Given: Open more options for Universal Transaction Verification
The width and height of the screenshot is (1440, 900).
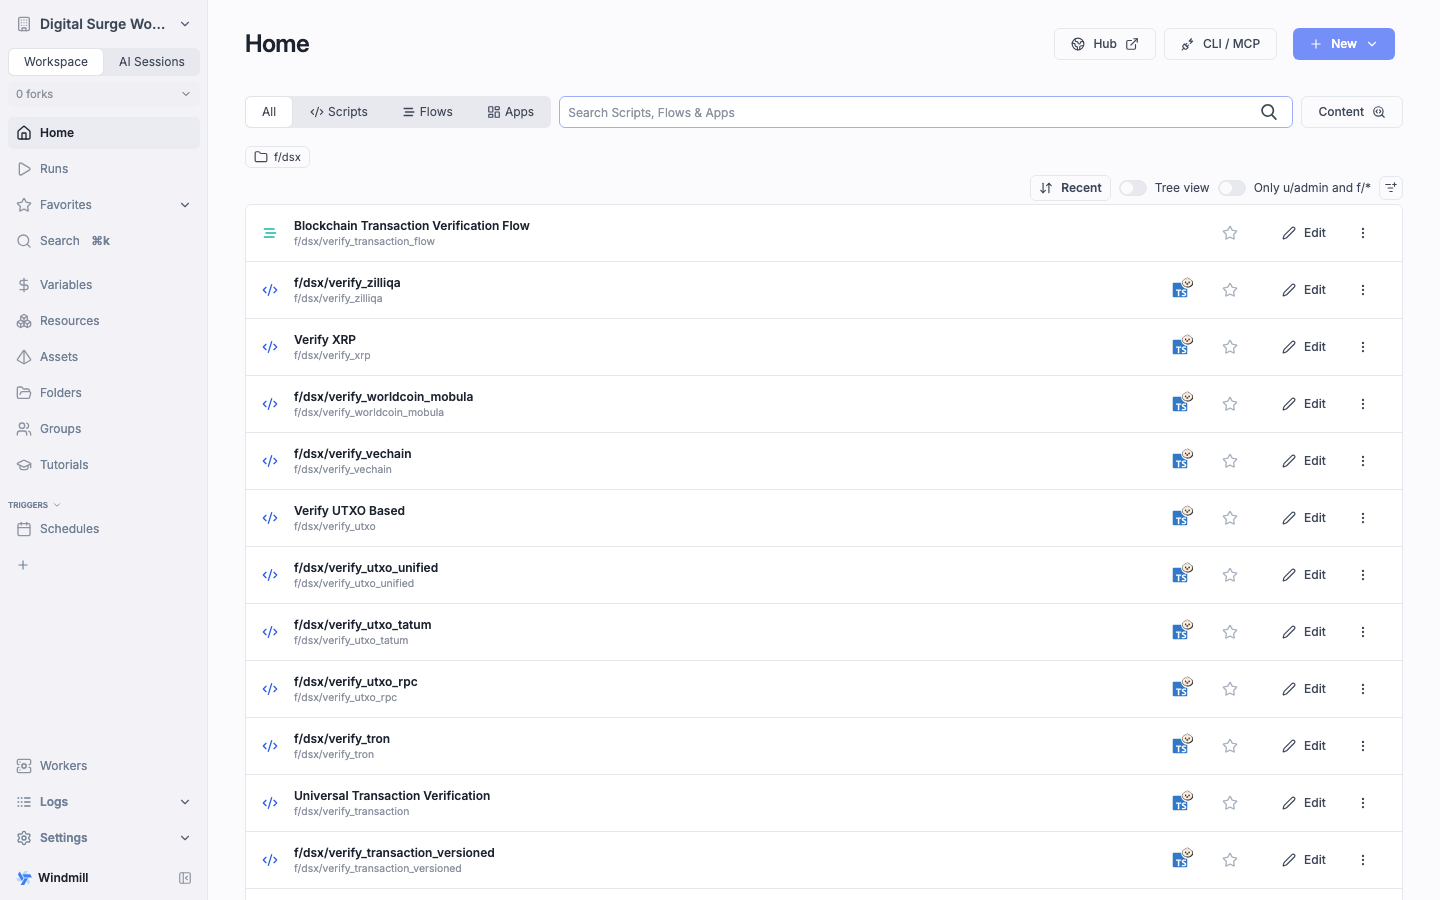Looking at the screenshot, I should pyautogui.click(x=1363, y=803).
